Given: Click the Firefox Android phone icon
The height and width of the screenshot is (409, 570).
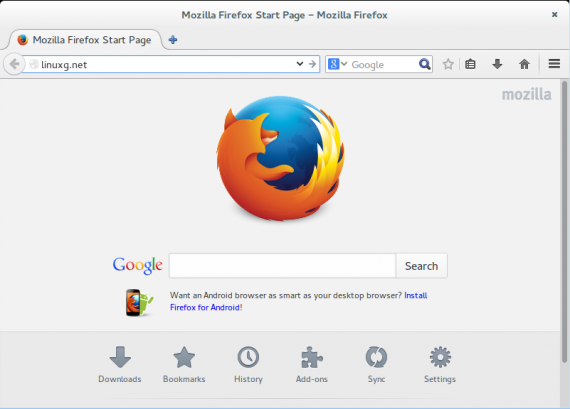Looking at the screenshot, I should [x=139, y=302].
